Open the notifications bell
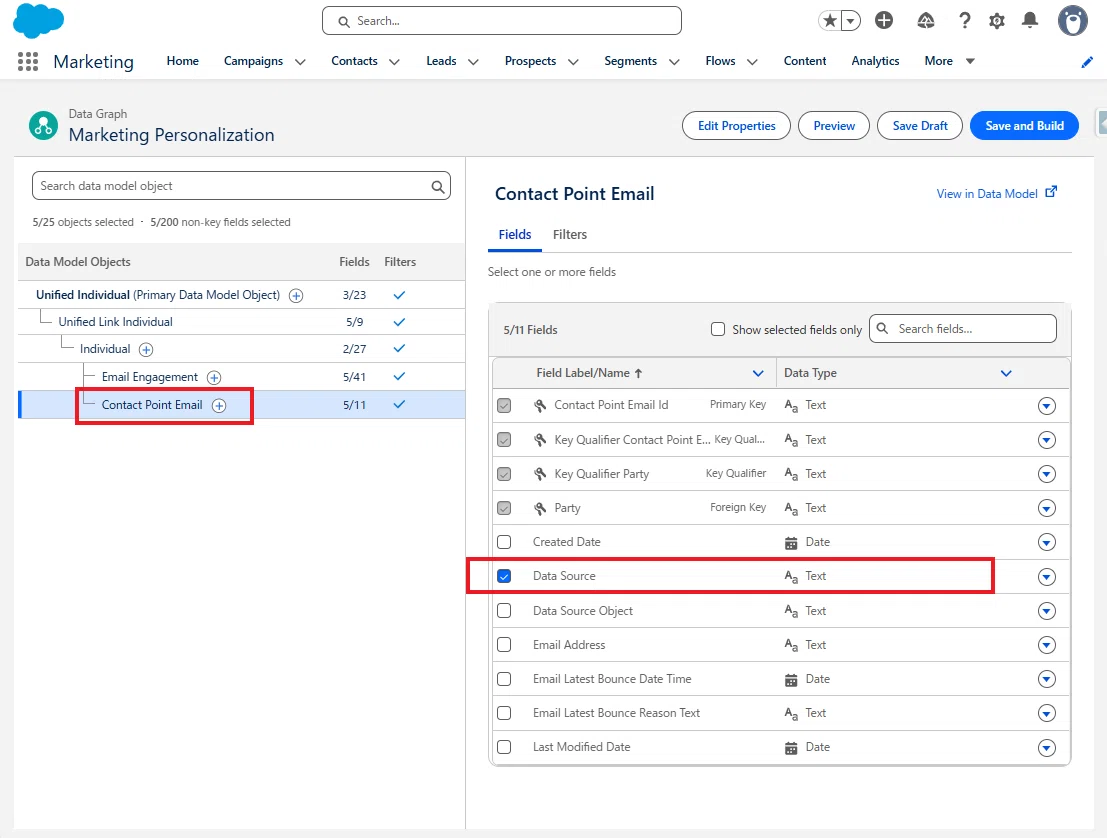1107x838 pixels. click(1030, 20)
